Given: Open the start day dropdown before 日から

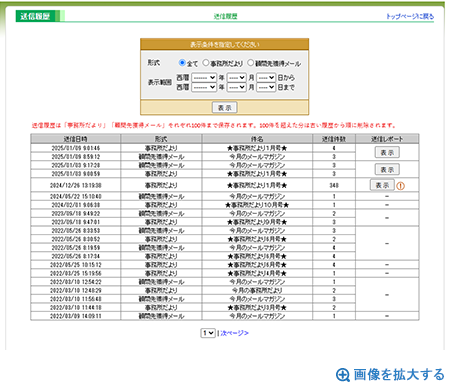Looking at the screenshot, I should (266, 78).
